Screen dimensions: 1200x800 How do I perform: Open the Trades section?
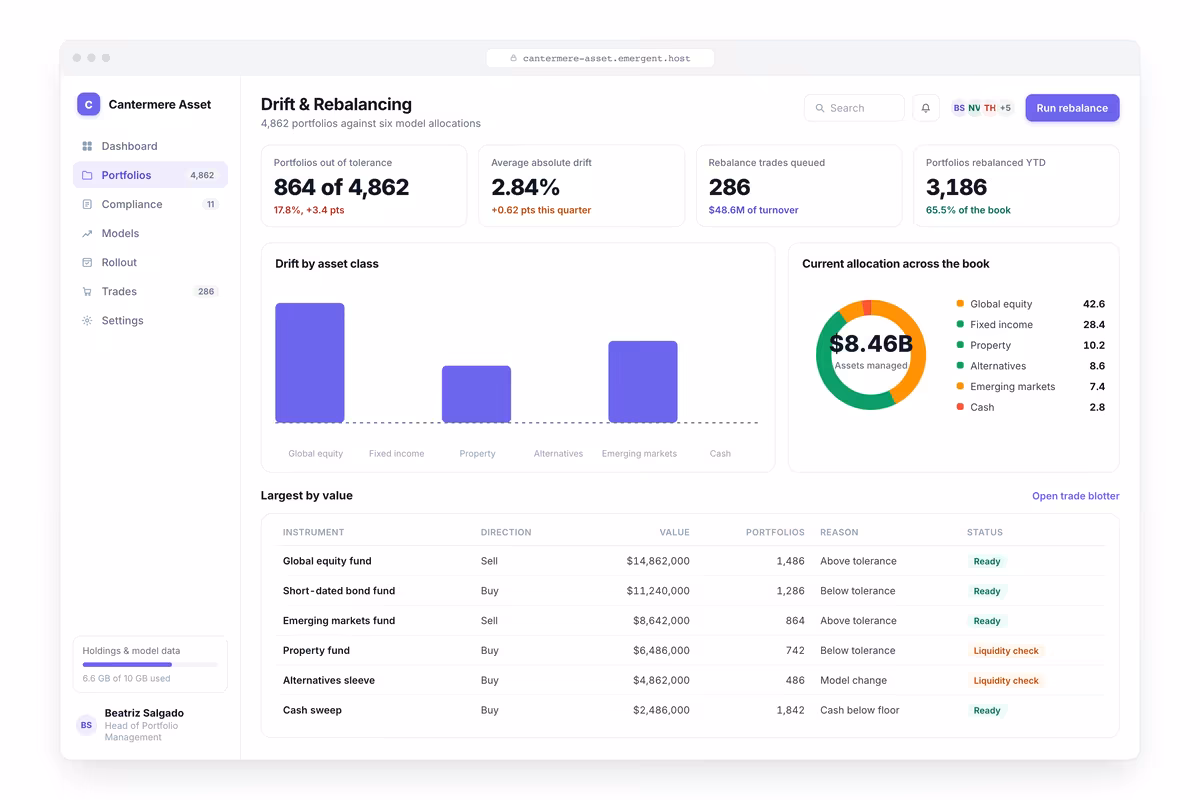coord(150,291)
